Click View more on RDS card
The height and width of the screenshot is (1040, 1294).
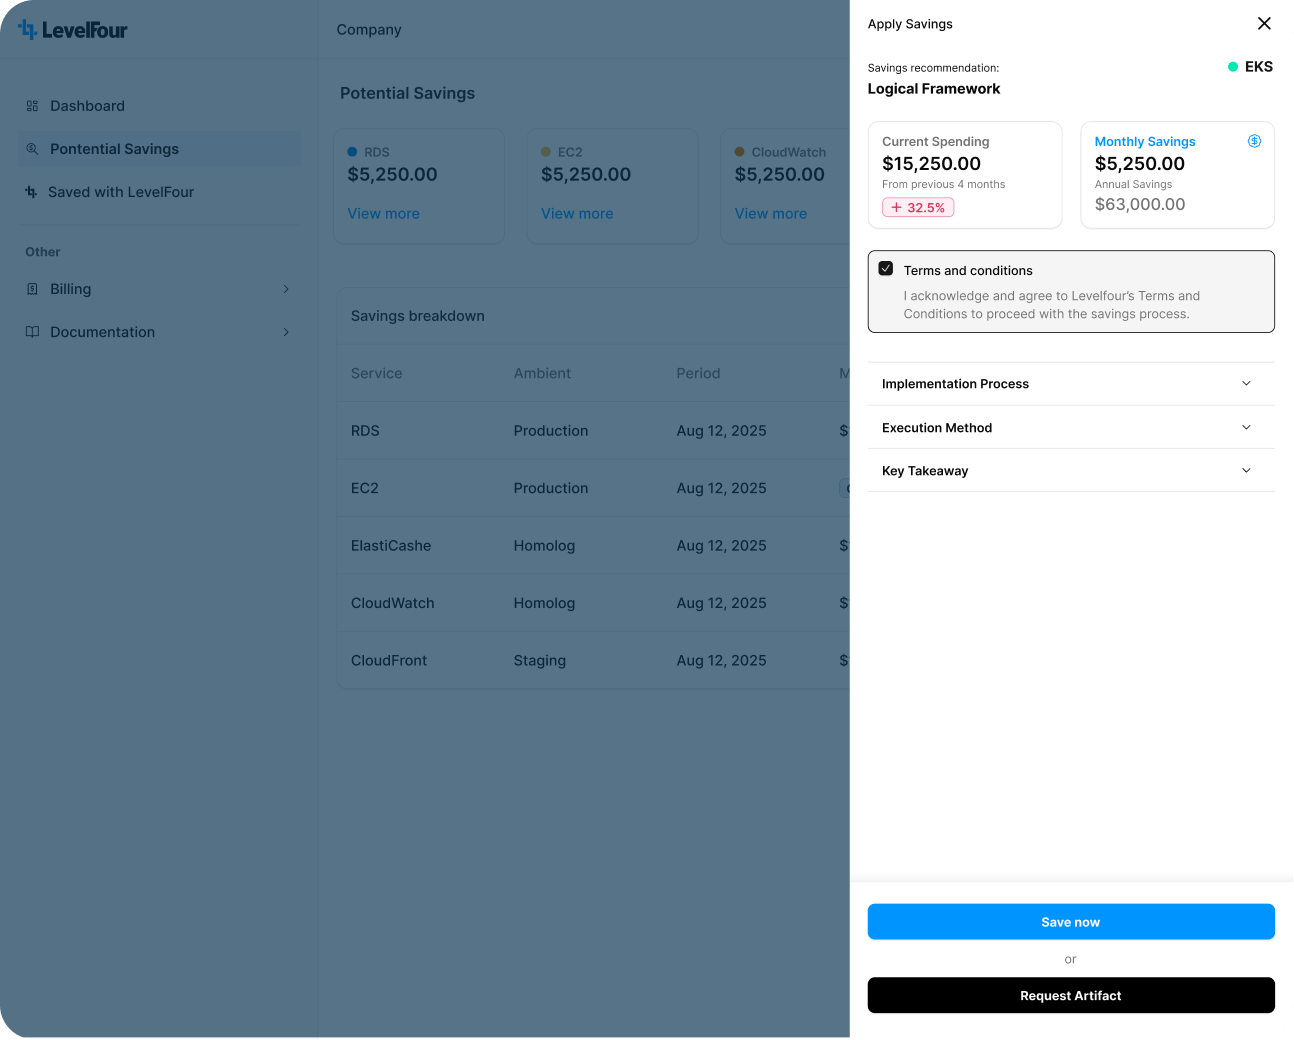pos(383,214)
